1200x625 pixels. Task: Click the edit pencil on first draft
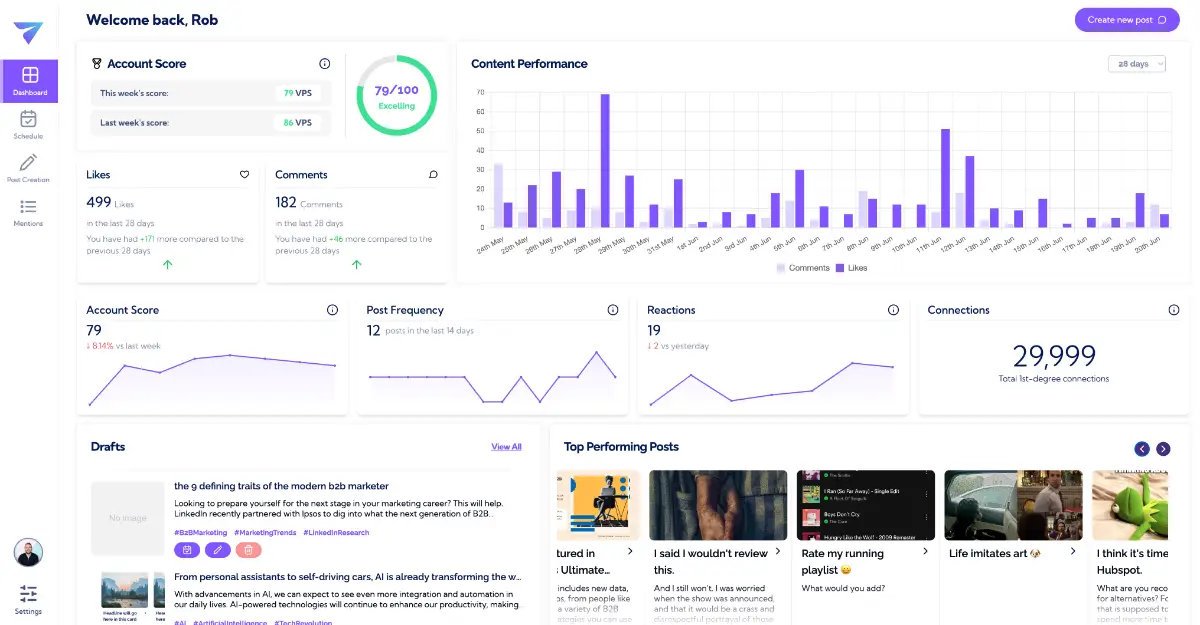[x=217, y=550]
